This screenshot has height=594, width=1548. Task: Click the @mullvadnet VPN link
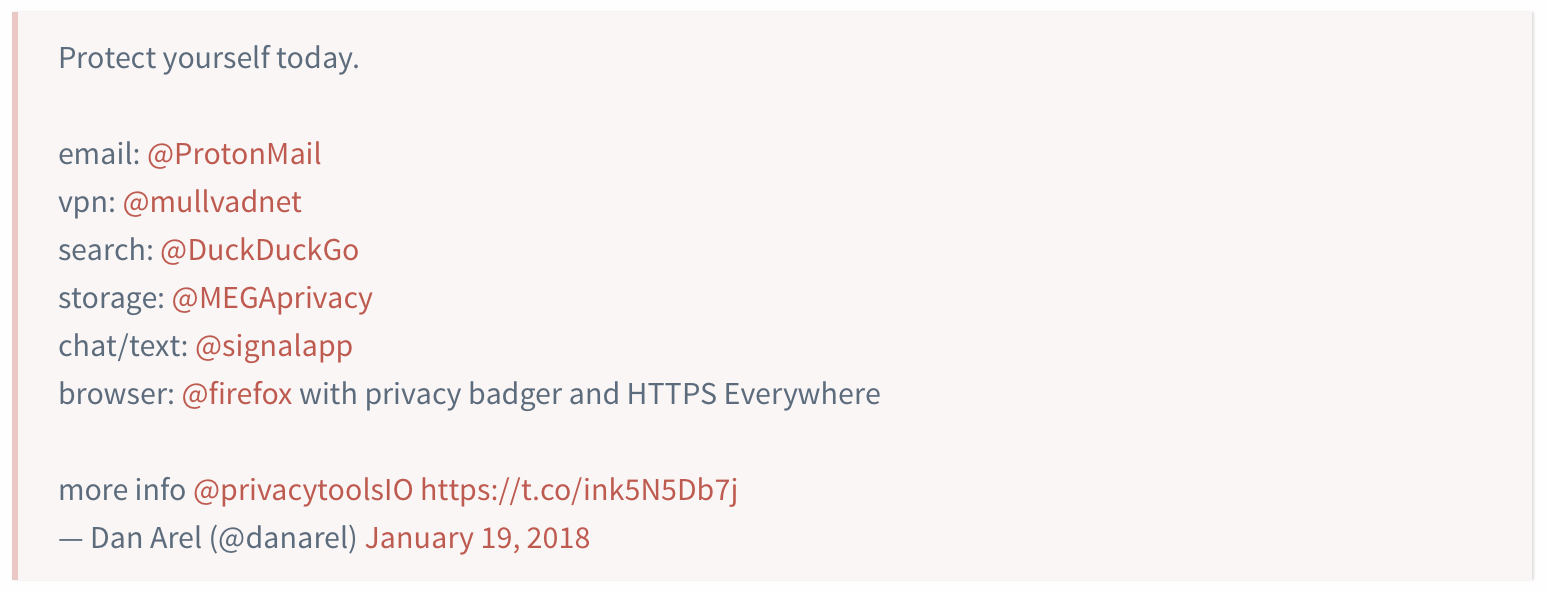tap(212, 202)
